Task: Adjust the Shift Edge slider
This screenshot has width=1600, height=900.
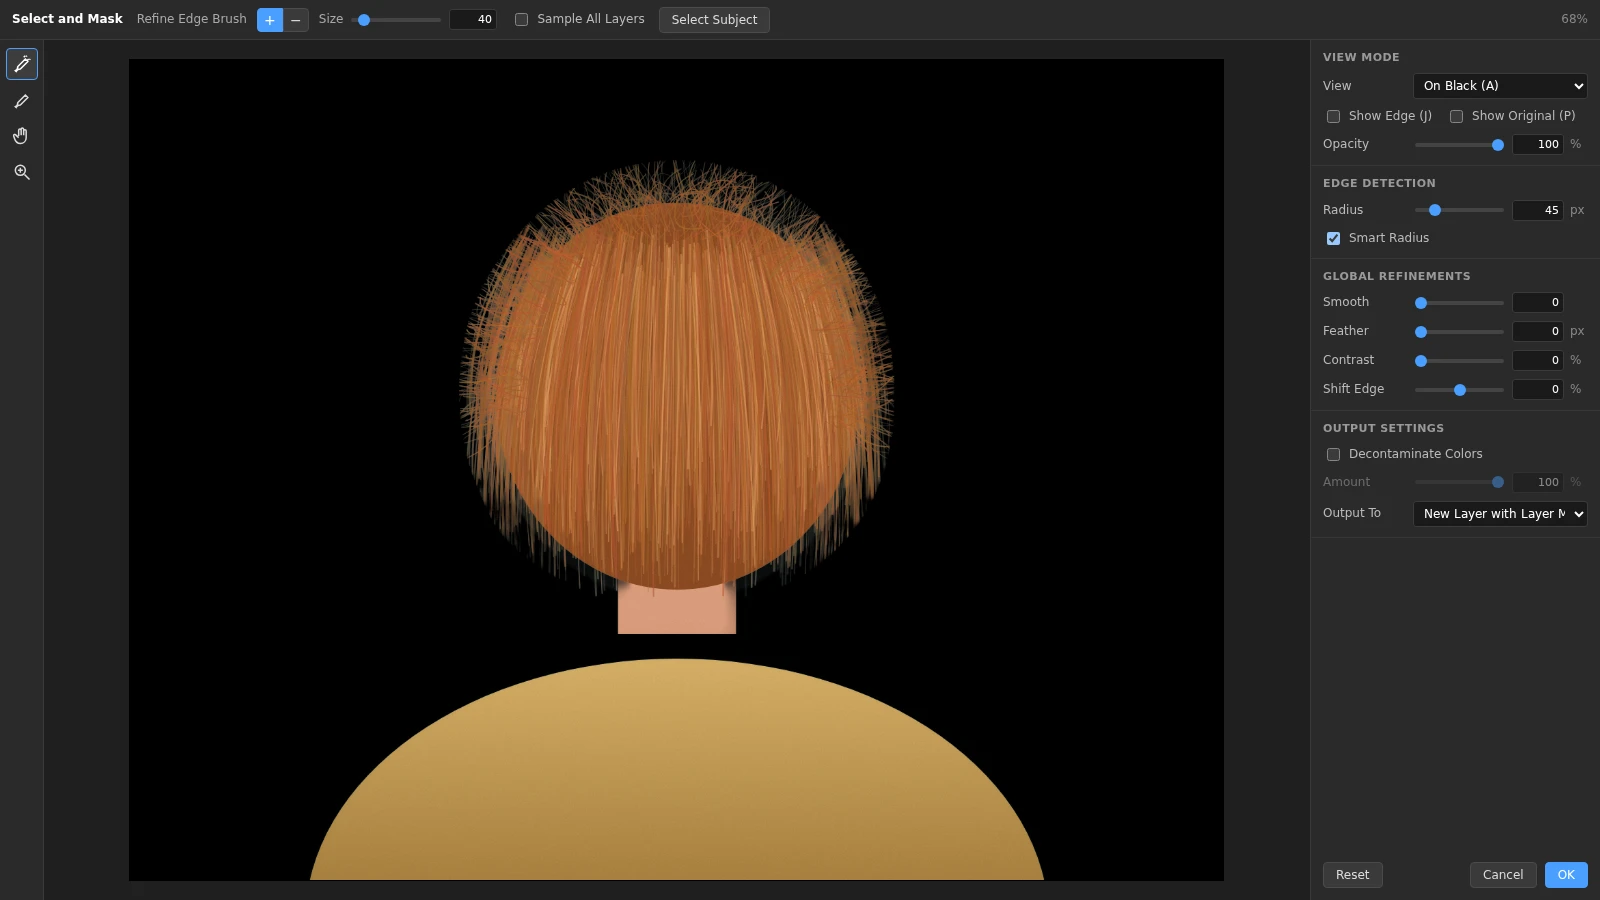Action: [x=1459, y=390]
